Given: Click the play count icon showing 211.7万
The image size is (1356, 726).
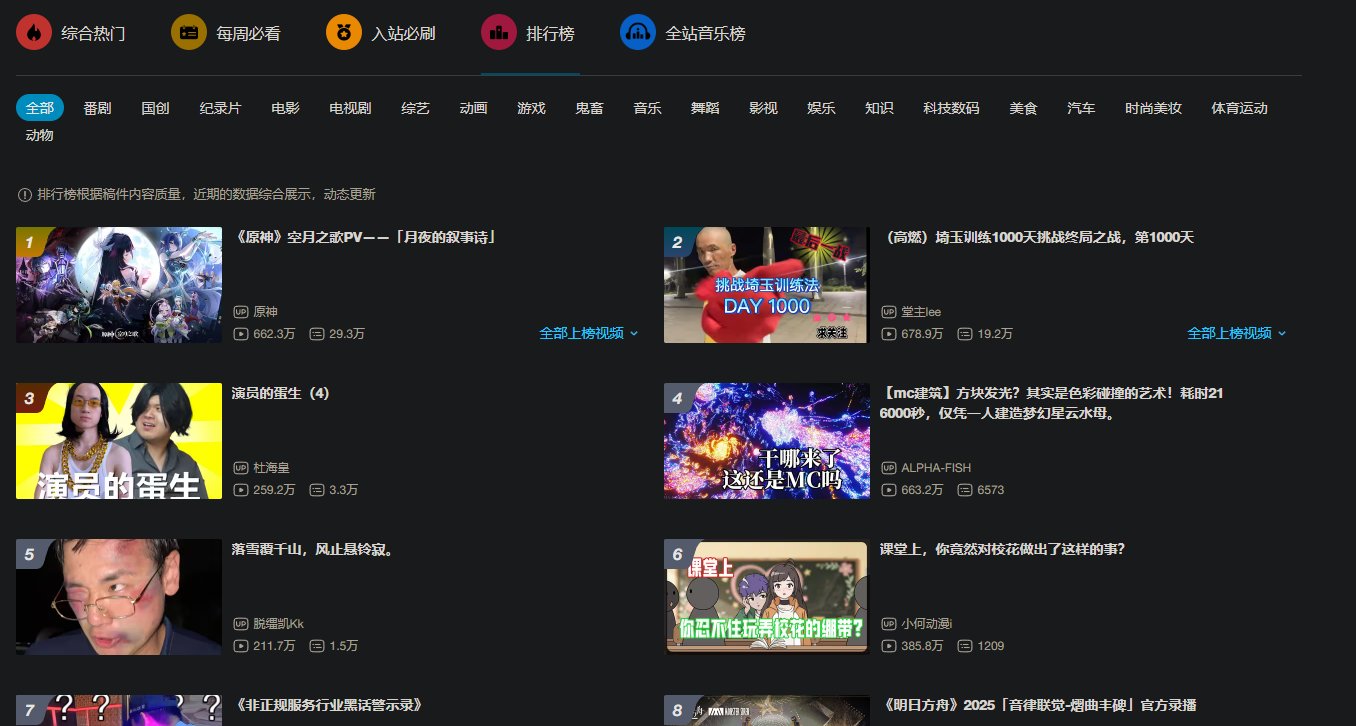Looking at the screenshot, I should click(x=240, y=646).
